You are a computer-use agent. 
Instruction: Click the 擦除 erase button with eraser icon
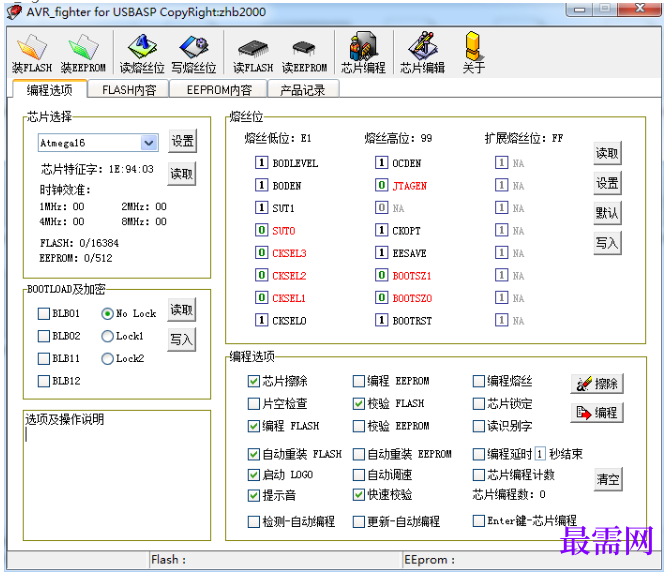click(597, 383)
